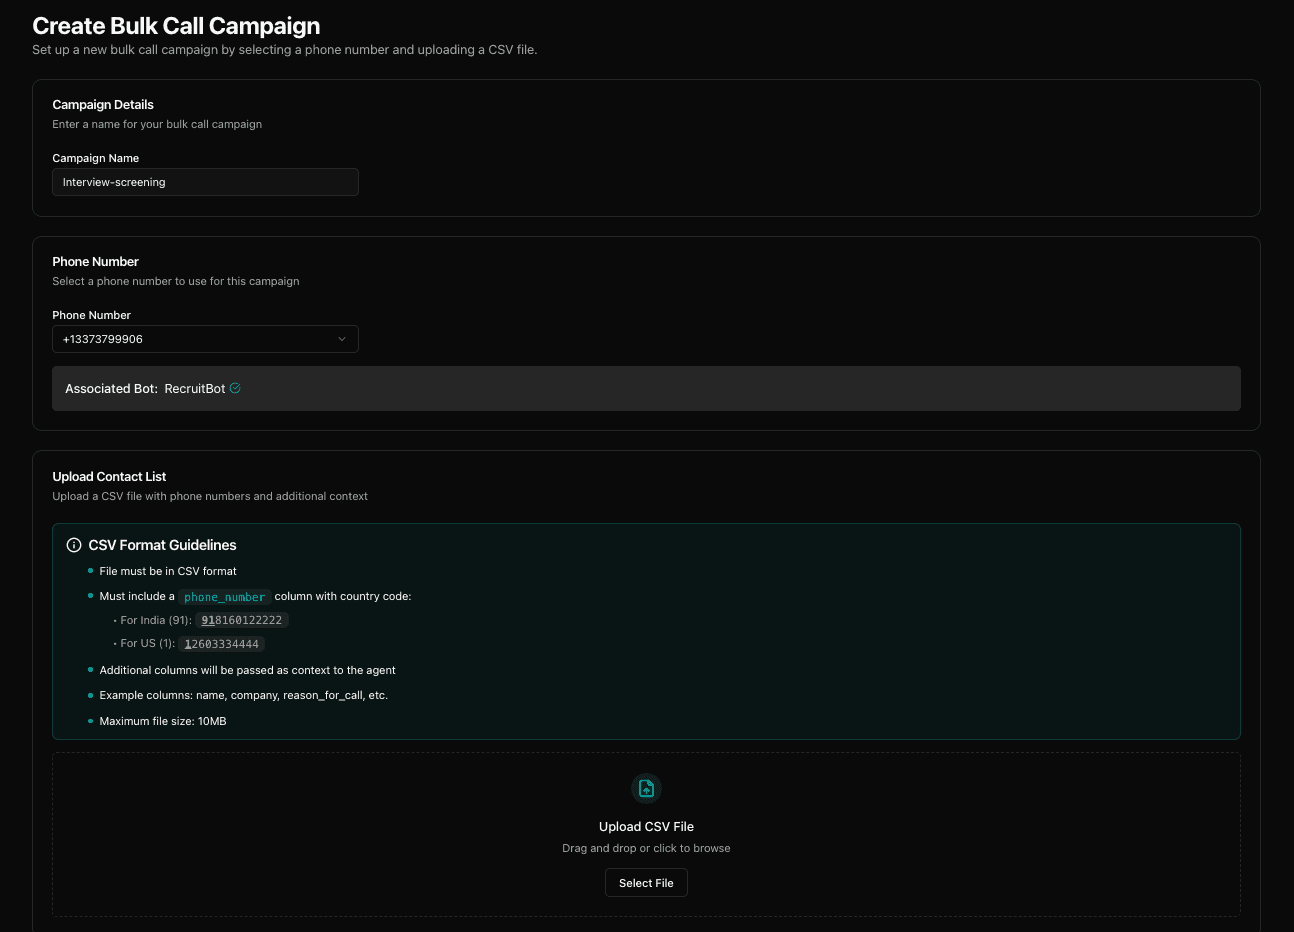Click the info icon beside CSV Format Guidelines
The image size is (1294, 932).
[x=74, y=545]
